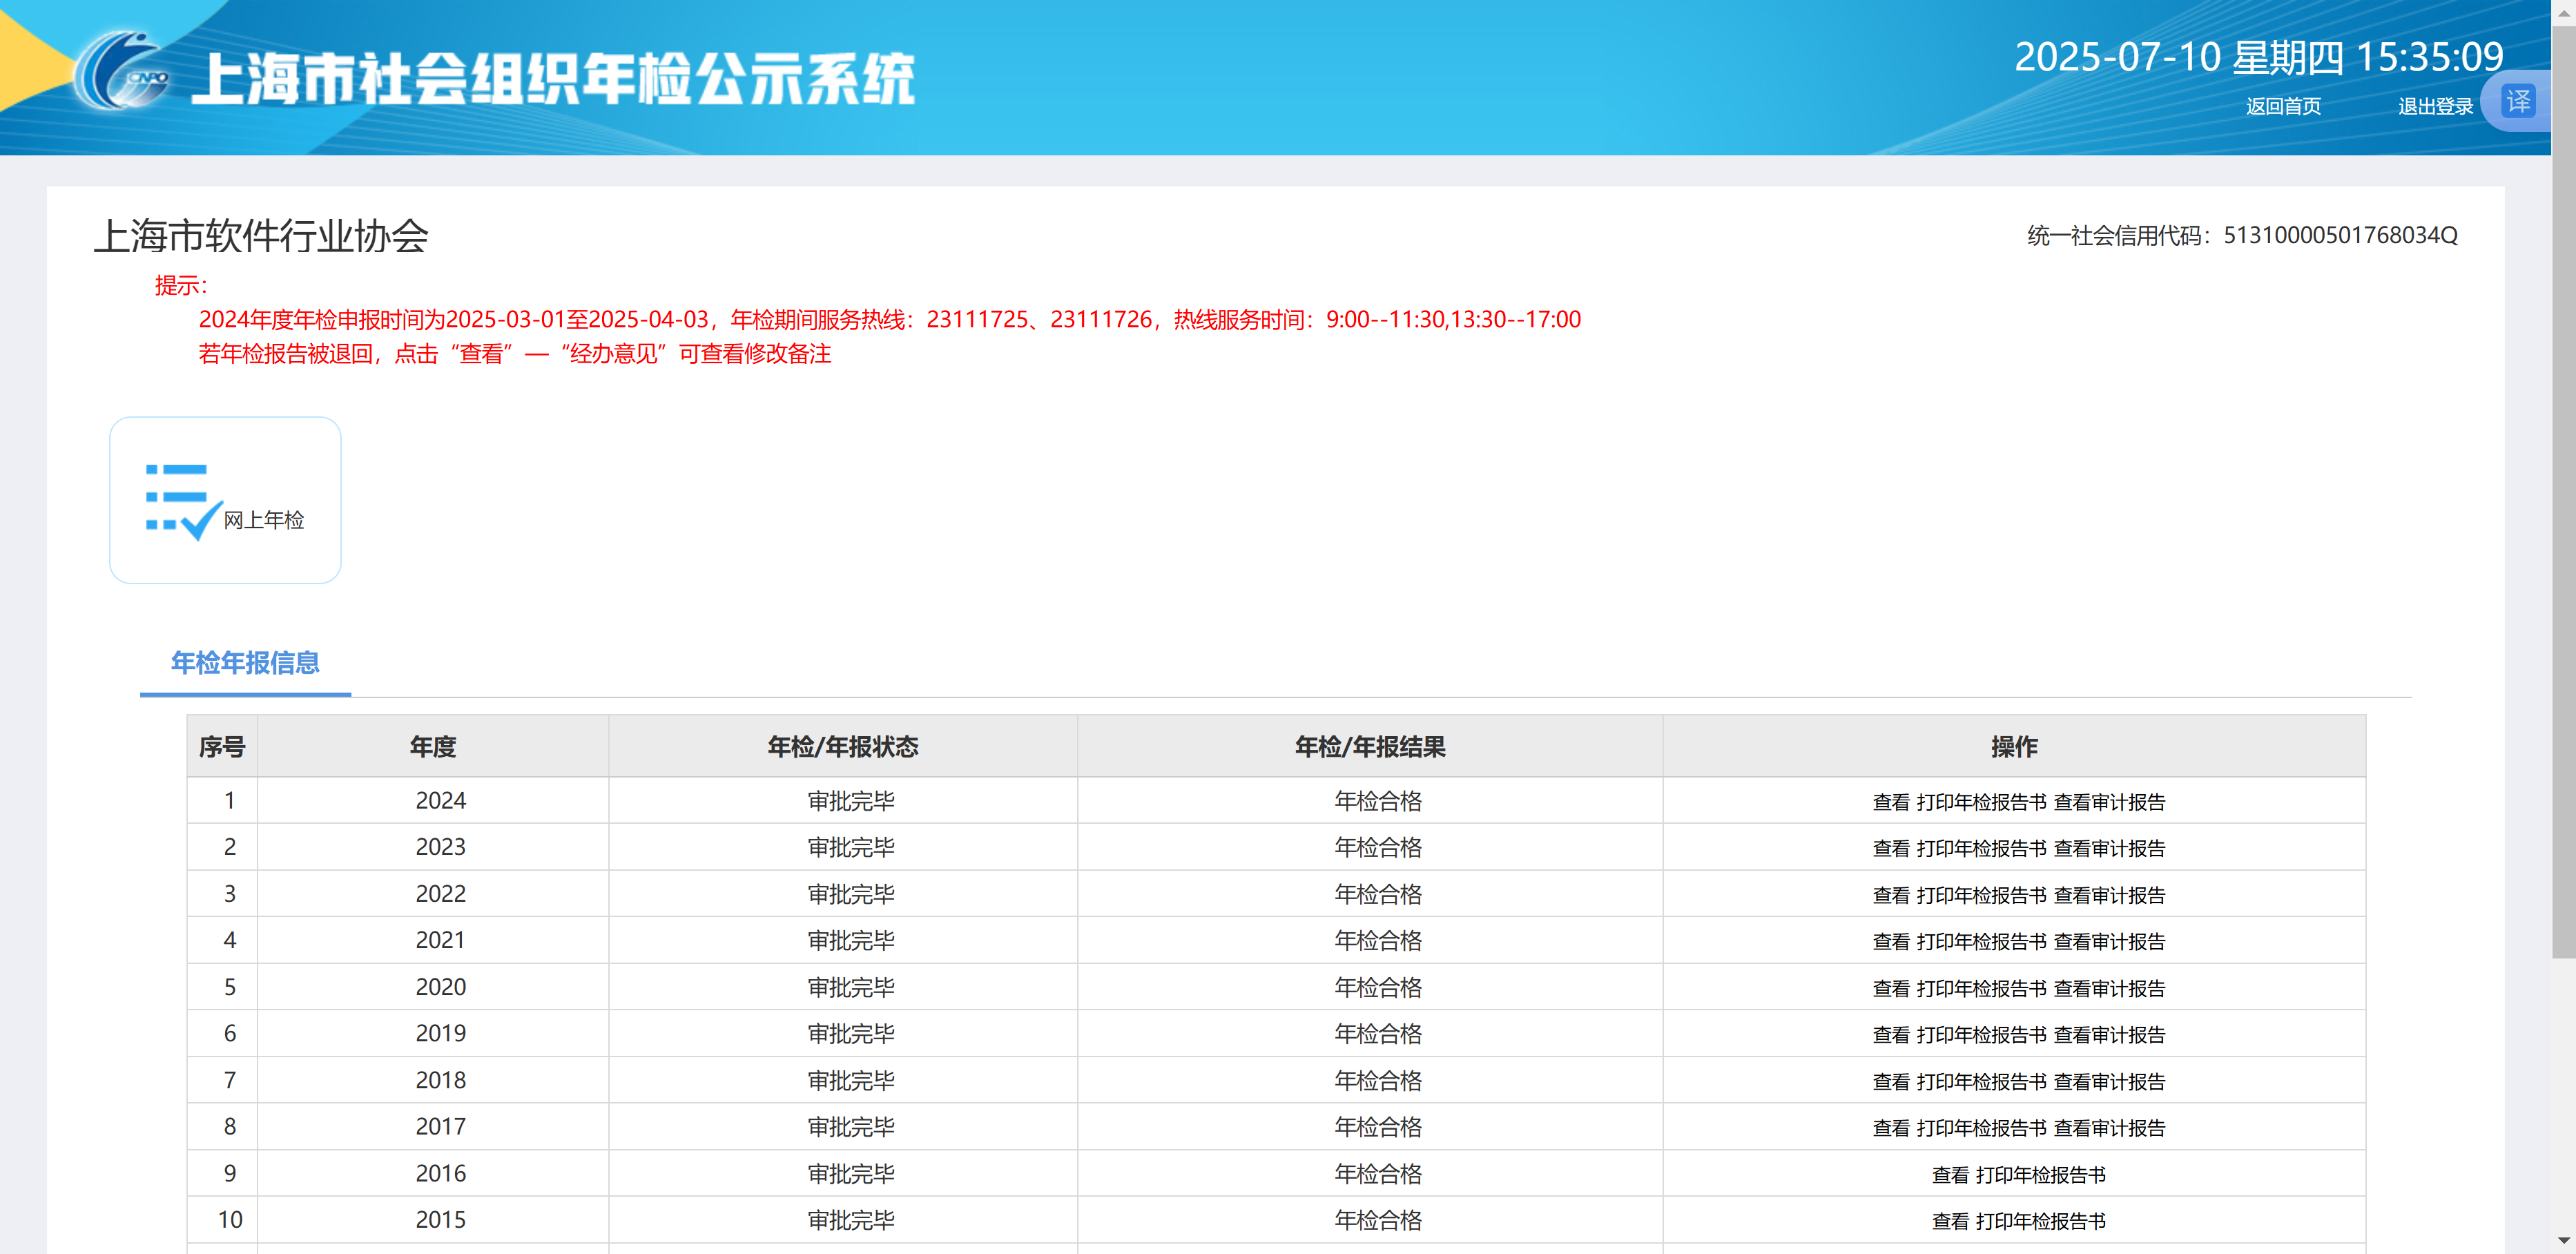This screenshot has width=2576, height=1254.
Task: Click 查看审计报告 for year 2018
Action: click(x=2109, y=1081)
